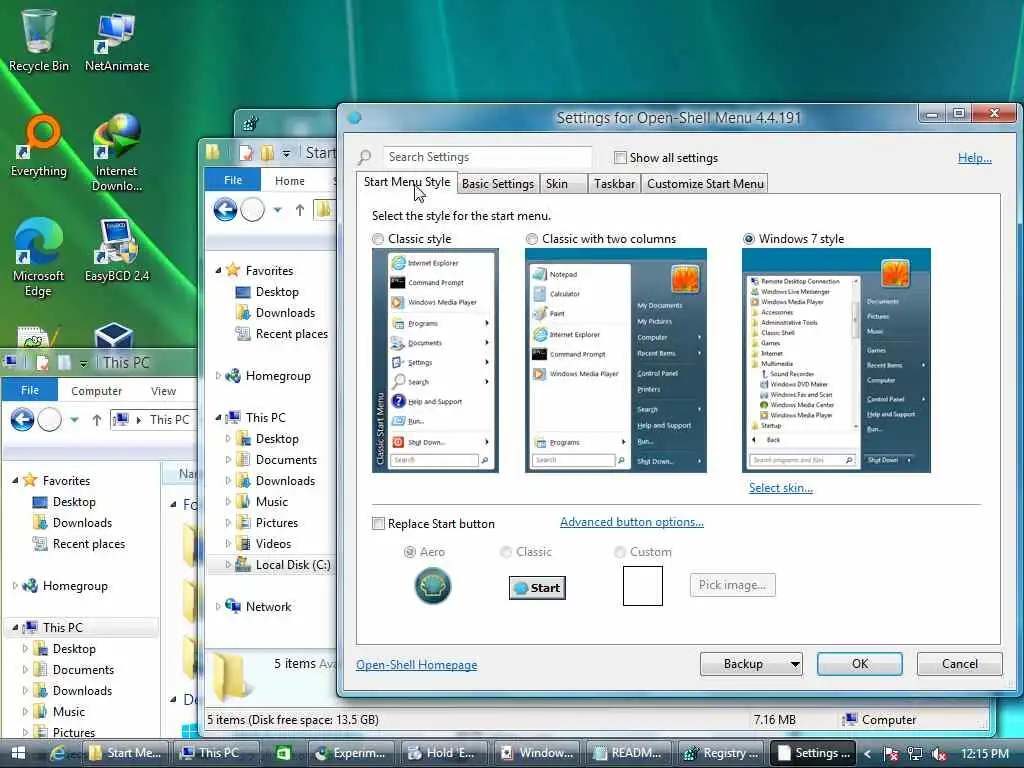Open recent locations dropdown in This PC window

click(74, 420)
